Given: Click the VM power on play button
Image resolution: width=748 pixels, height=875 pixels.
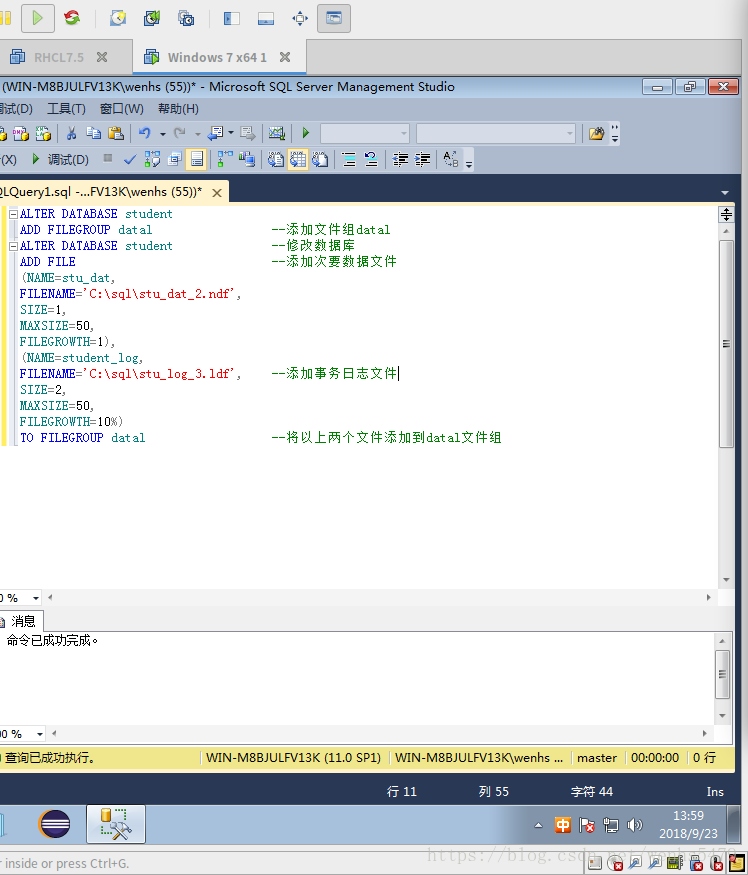Looking at the screenshot, I should pos(37,18).
